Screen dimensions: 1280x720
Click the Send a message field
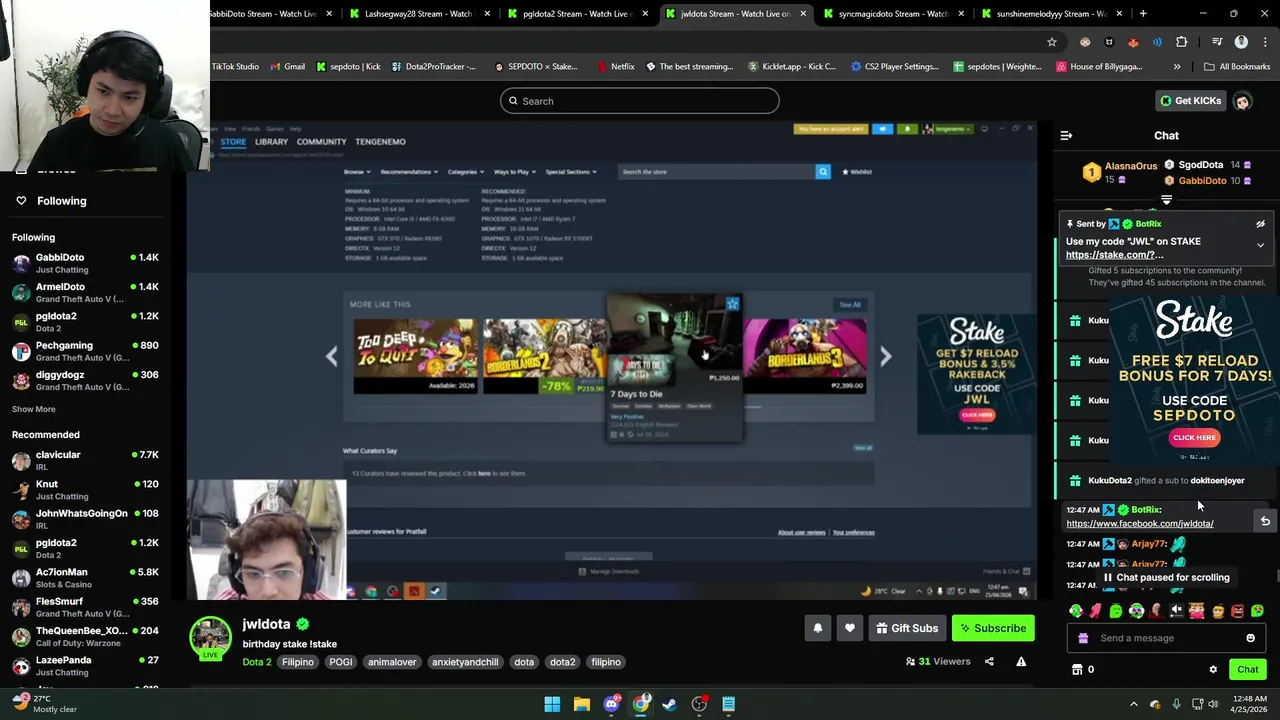pos(1166,638)
